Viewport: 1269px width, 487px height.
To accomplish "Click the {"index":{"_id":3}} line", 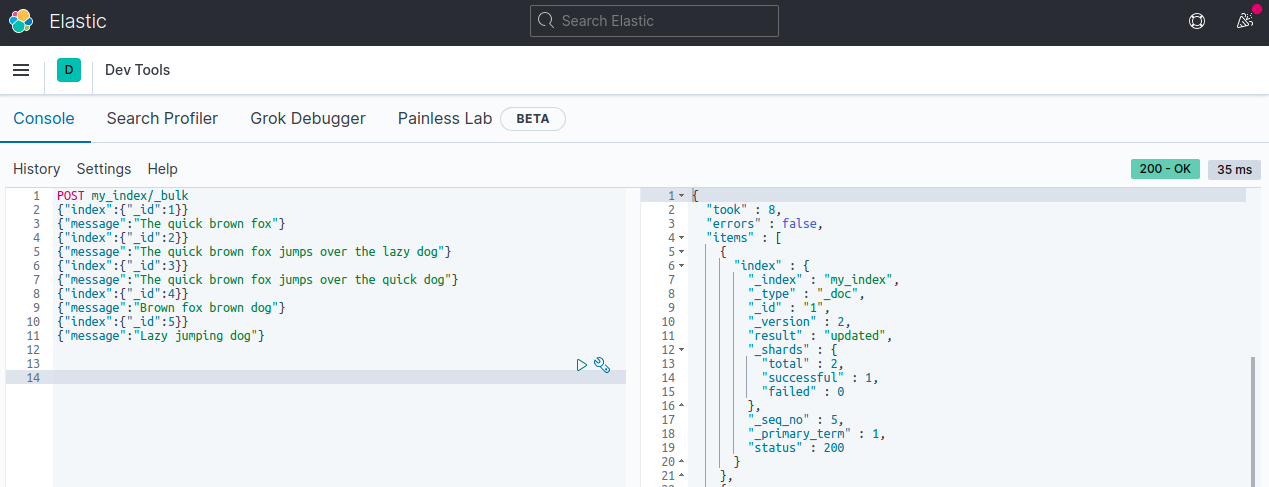I will (122, 266).
